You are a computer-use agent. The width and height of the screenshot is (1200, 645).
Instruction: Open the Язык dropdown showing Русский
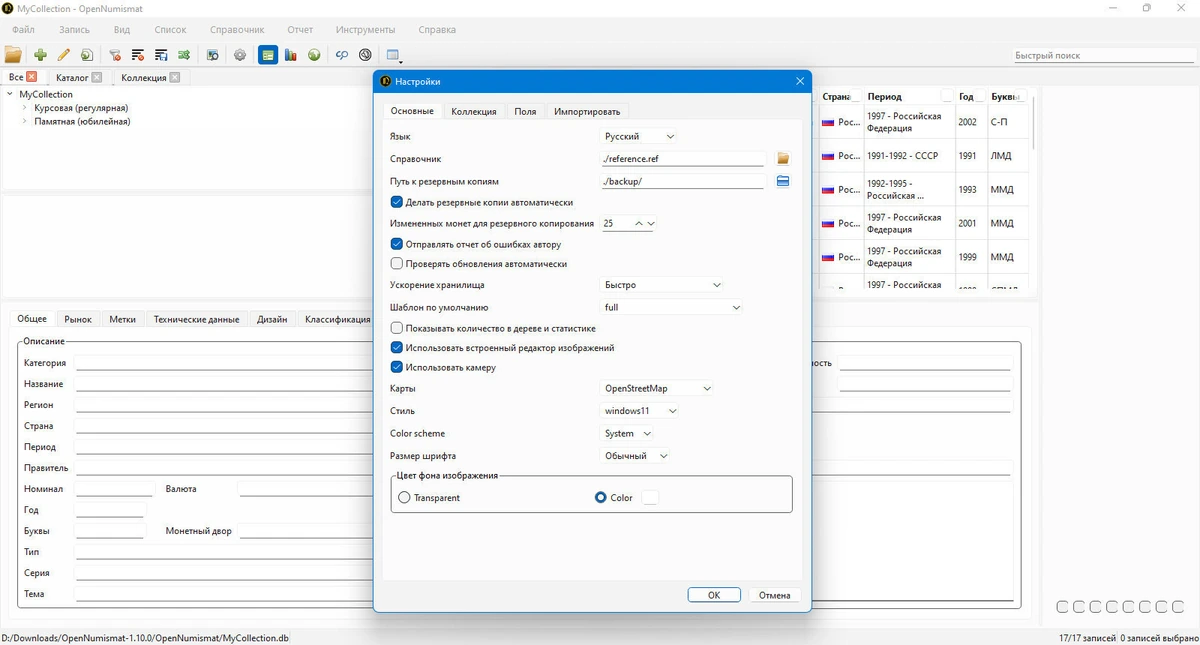[640, 136]
